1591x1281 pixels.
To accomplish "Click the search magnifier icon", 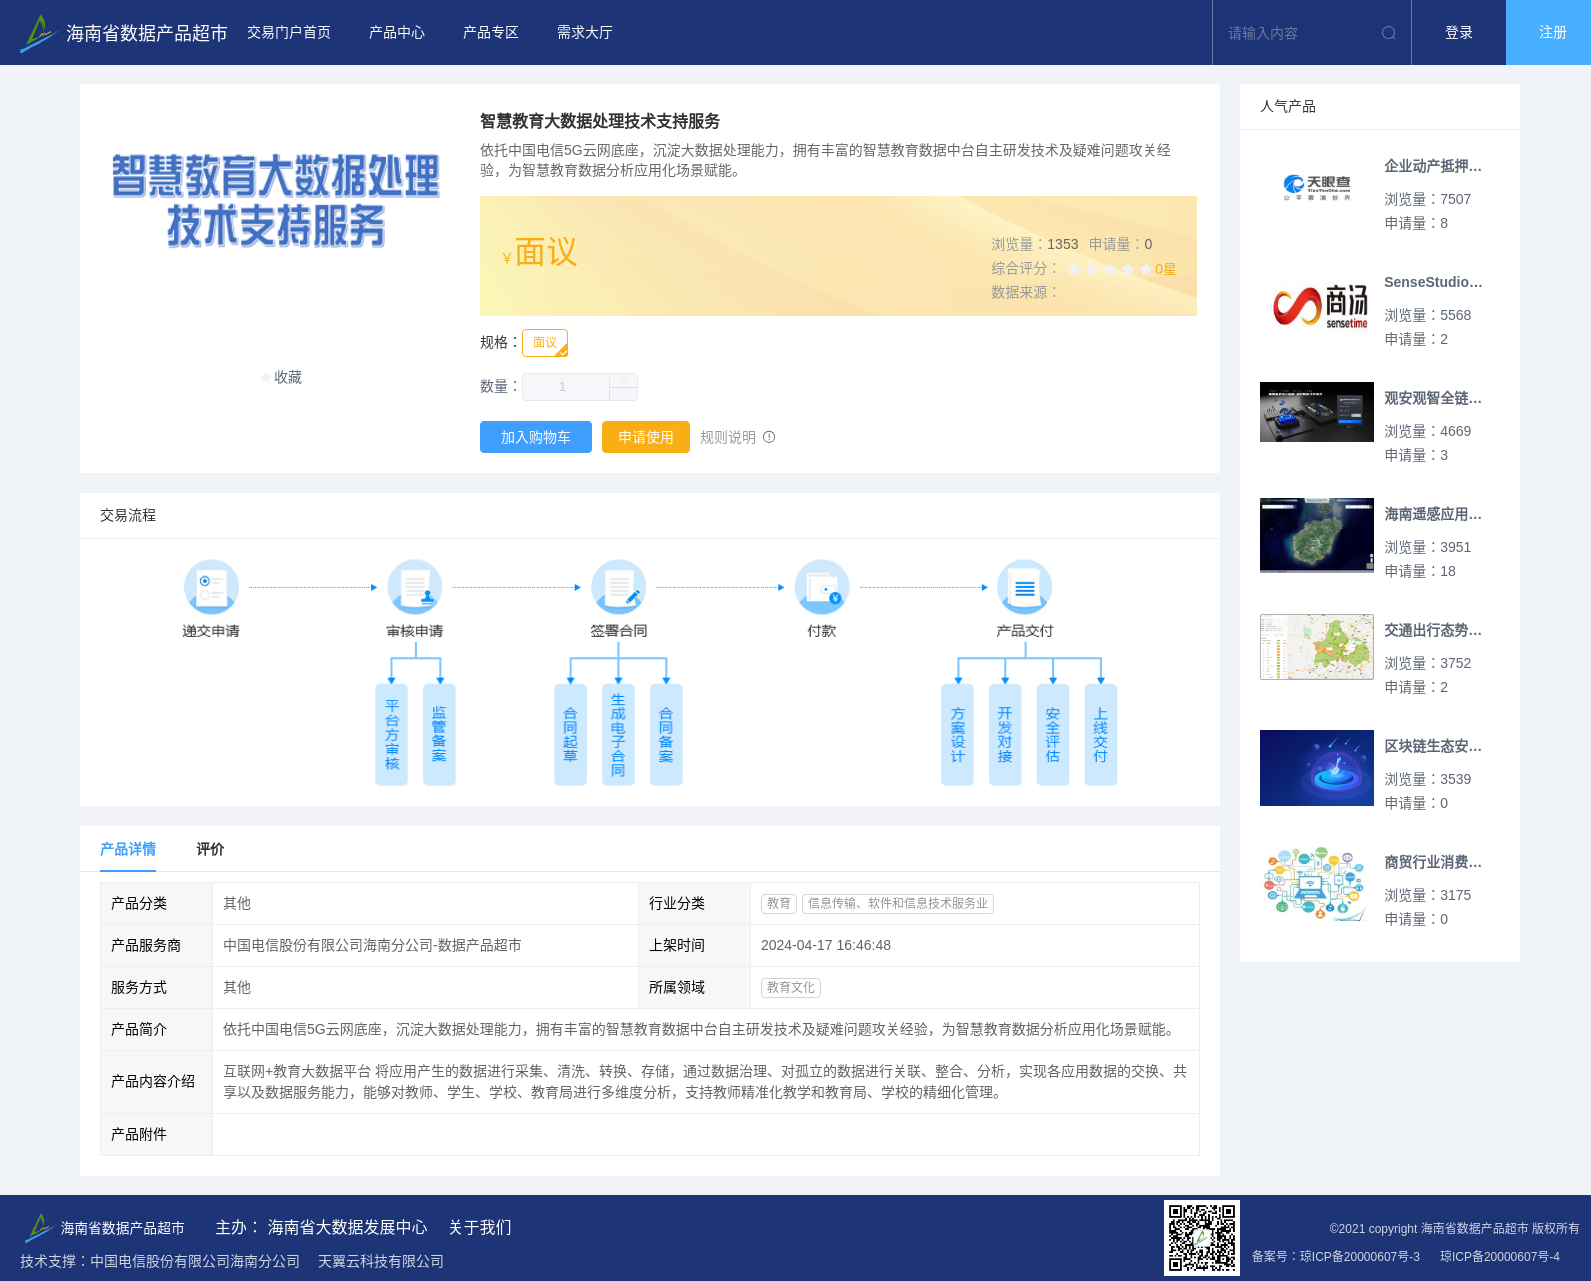I will 1389,33.
